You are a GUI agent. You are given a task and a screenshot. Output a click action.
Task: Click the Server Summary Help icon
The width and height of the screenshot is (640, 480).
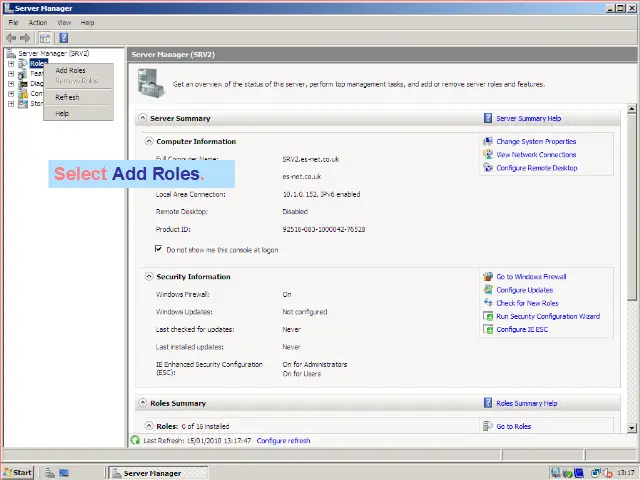pos(488,118)
